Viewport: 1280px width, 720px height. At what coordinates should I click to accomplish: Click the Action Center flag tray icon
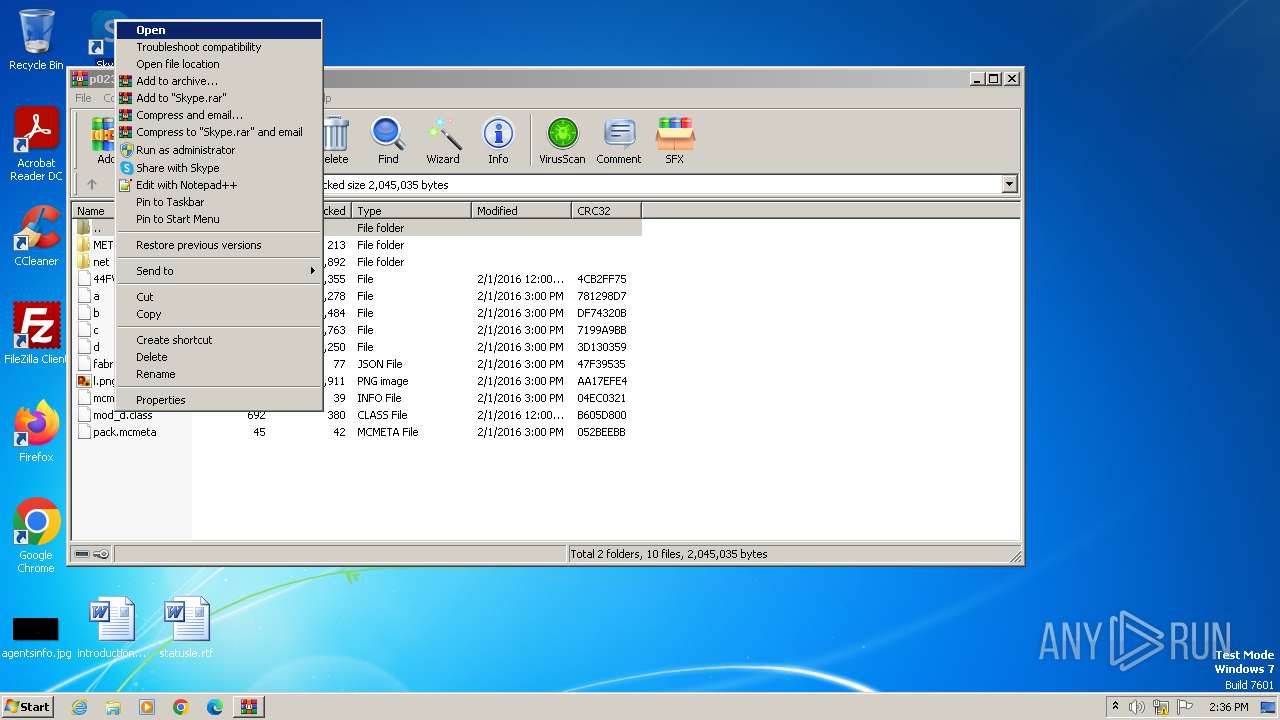point(1185,707)
